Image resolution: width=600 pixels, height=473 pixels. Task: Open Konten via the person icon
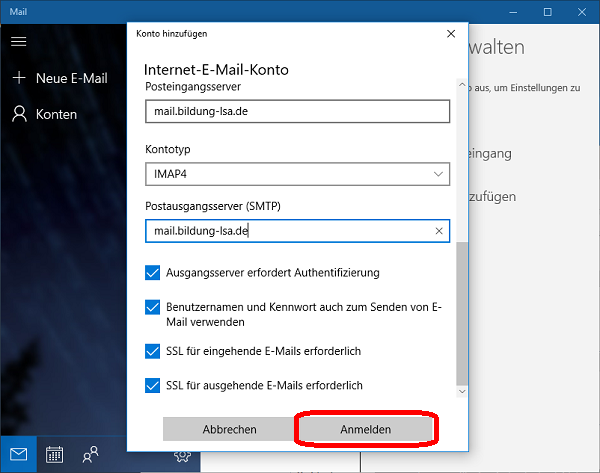coord(18,114)
